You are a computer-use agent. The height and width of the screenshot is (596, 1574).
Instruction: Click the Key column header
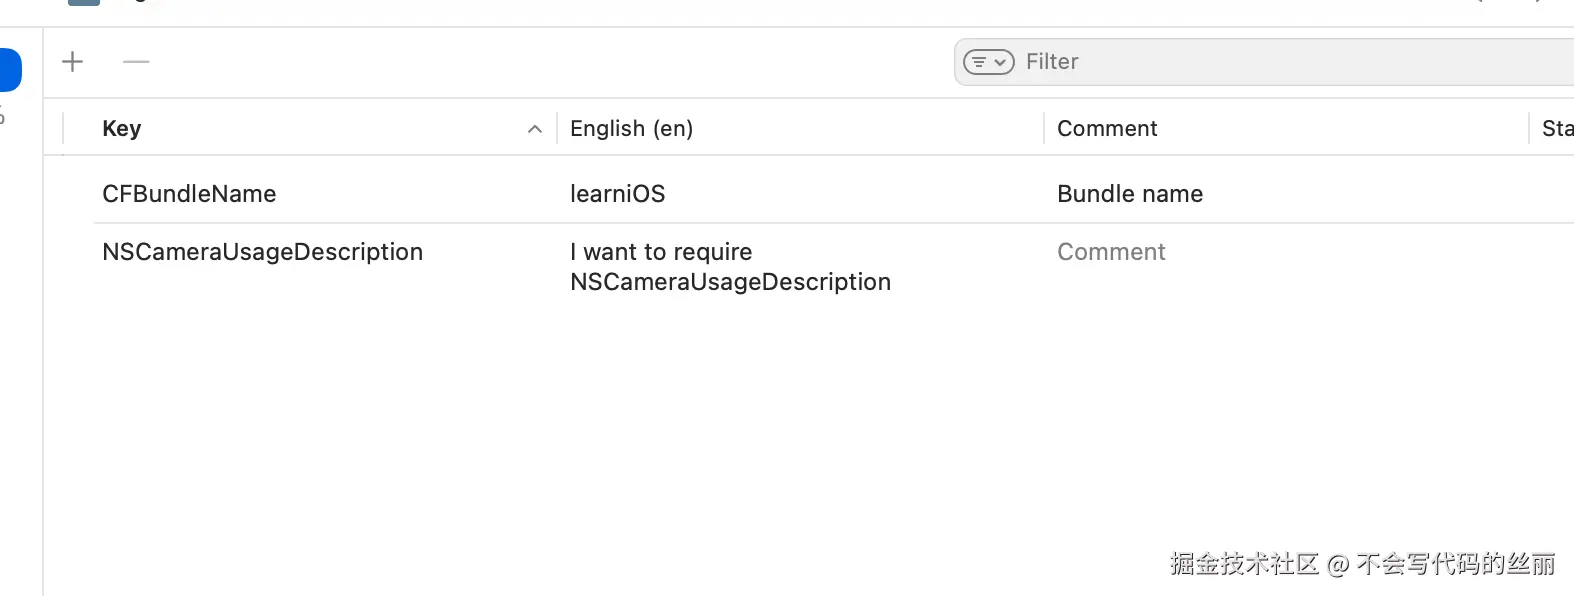[122, 129]
